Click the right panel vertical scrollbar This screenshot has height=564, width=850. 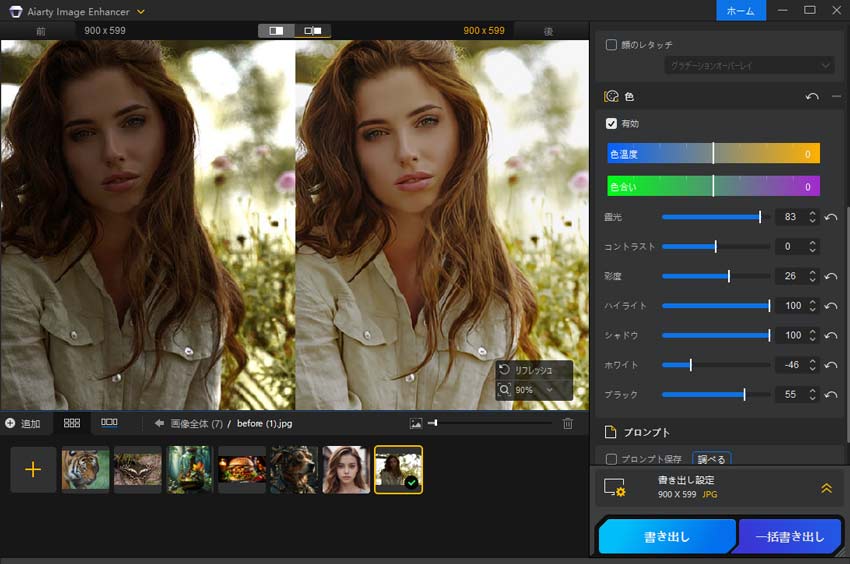pos(847,324)
